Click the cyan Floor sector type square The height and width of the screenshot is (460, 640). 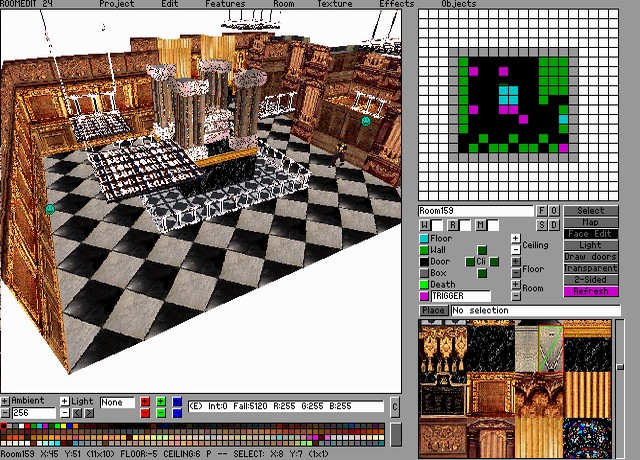tap(424, 239)
